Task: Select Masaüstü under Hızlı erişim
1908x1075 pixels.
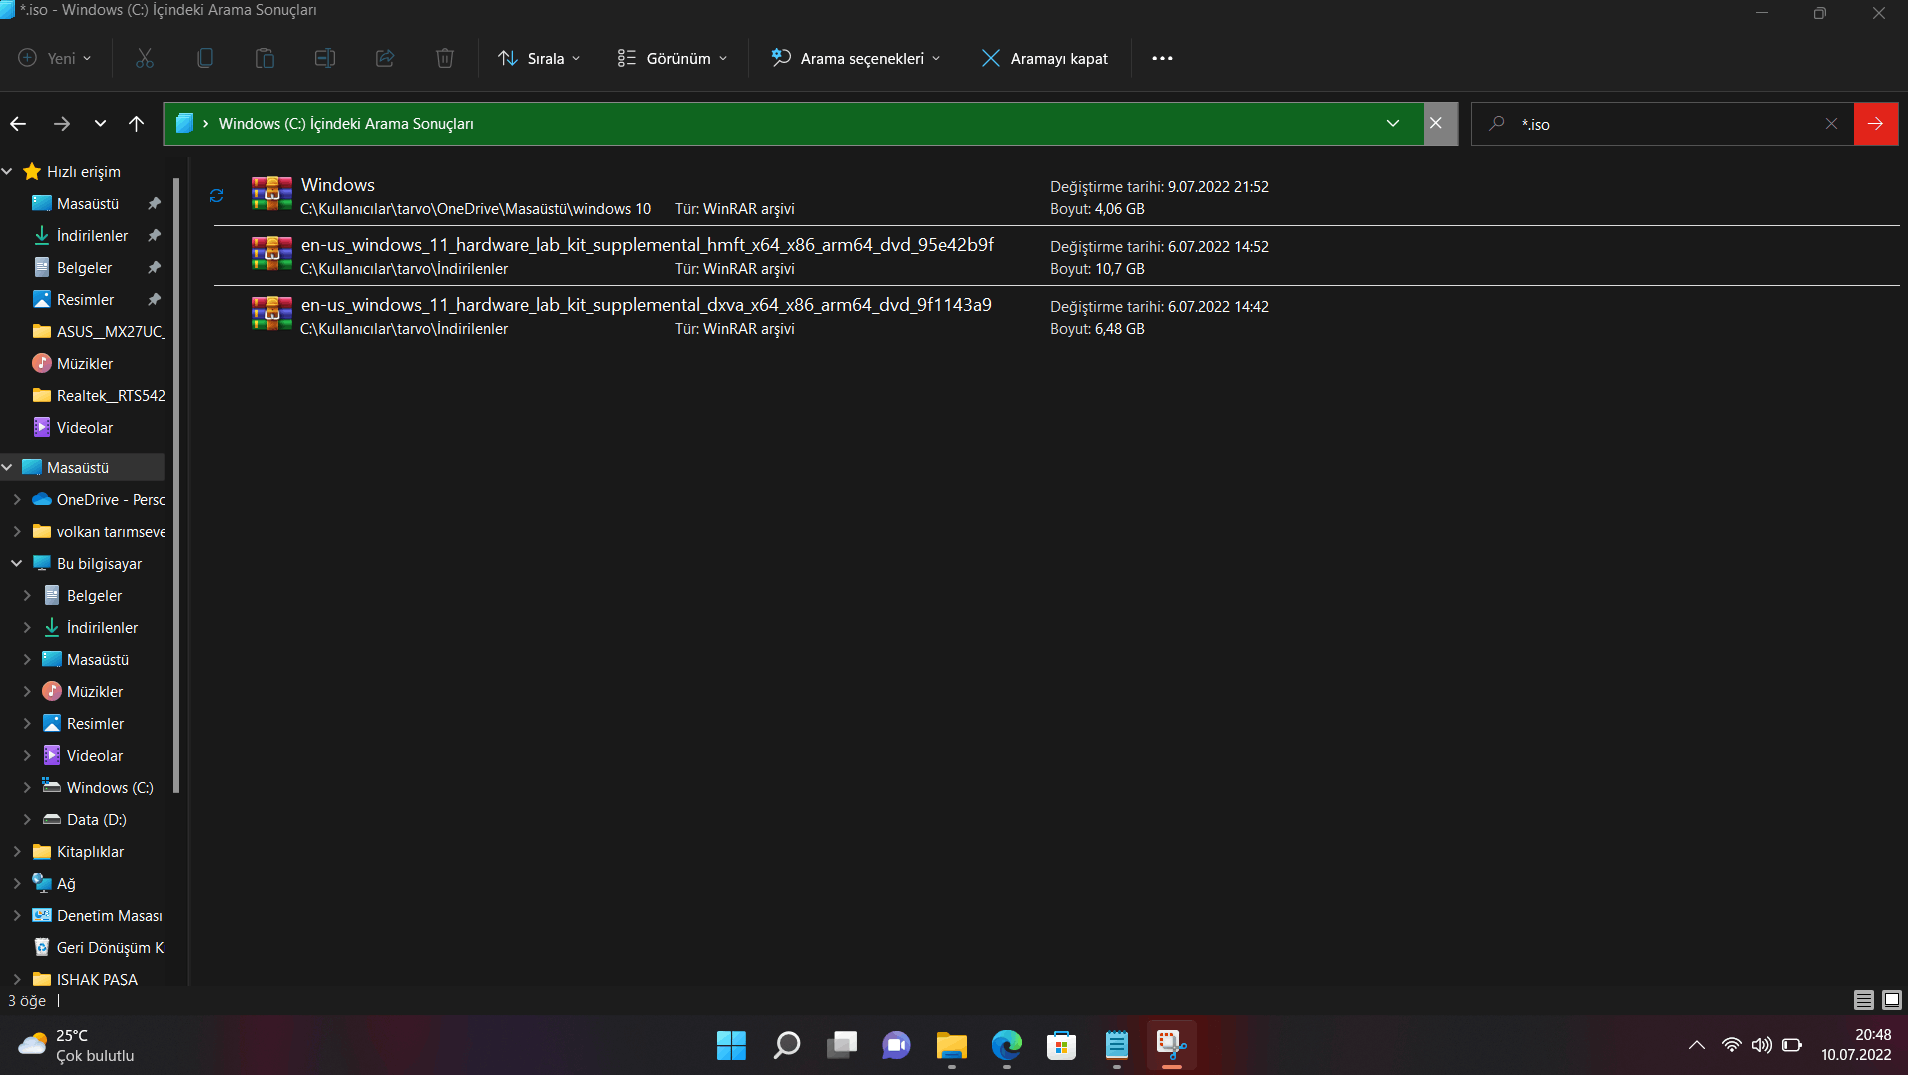Action: pos(88,204)
